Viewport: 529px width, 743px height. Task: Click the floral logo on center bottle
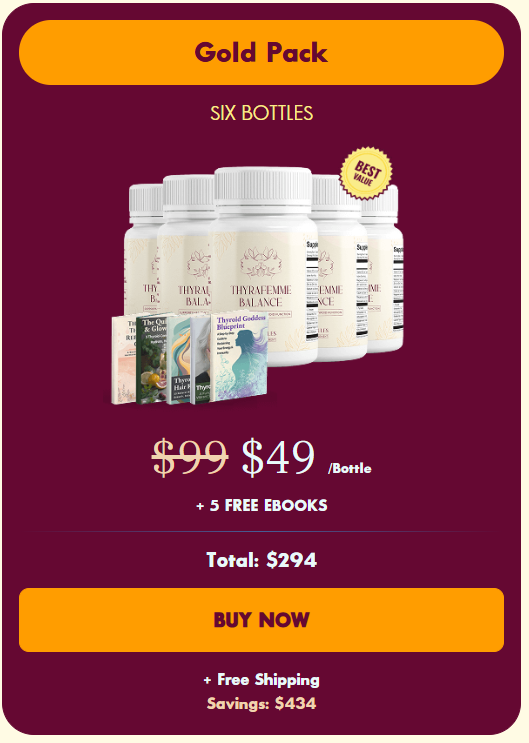pos(261,263)
